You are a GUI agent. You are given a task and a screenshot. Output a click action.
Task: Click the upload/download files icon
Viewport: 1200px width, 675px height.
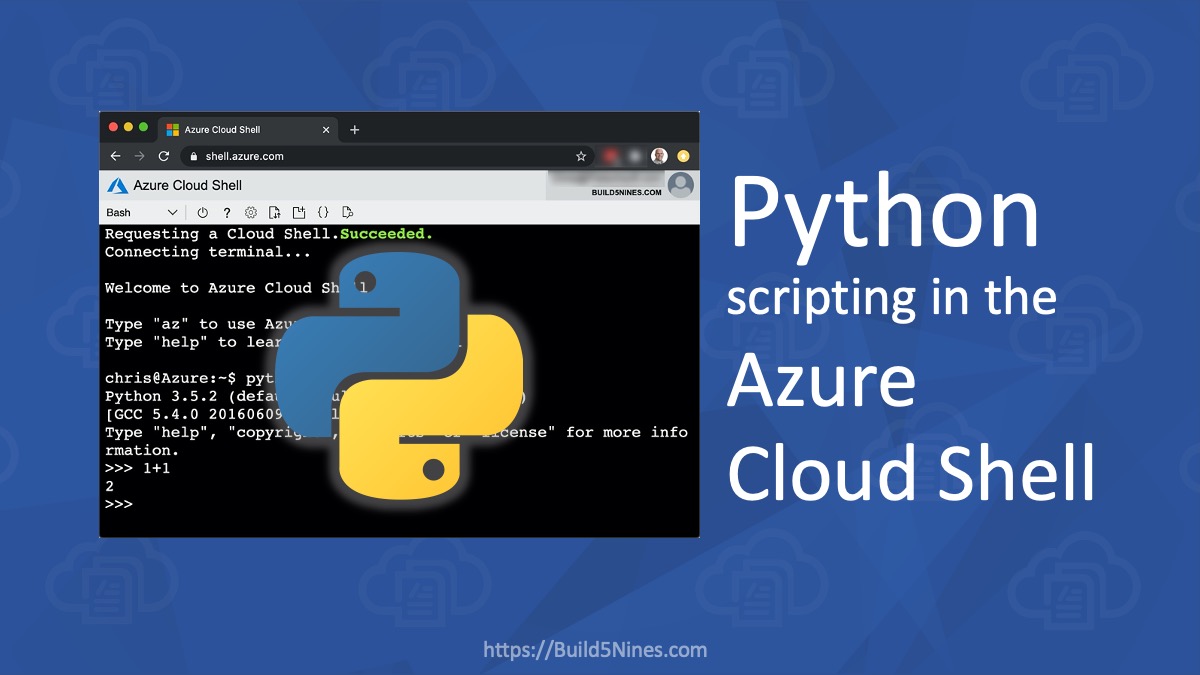275,212
